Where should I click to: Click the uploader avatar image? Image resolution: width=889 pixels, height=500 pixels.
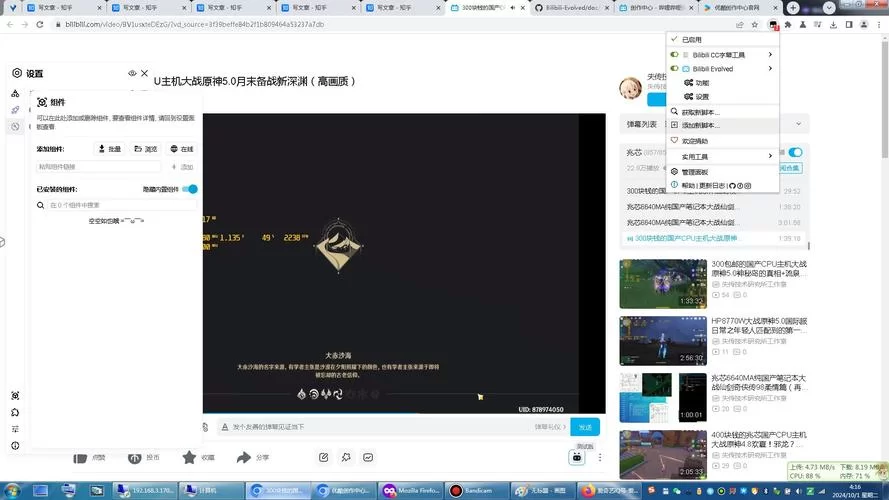[x=630, y=88]
